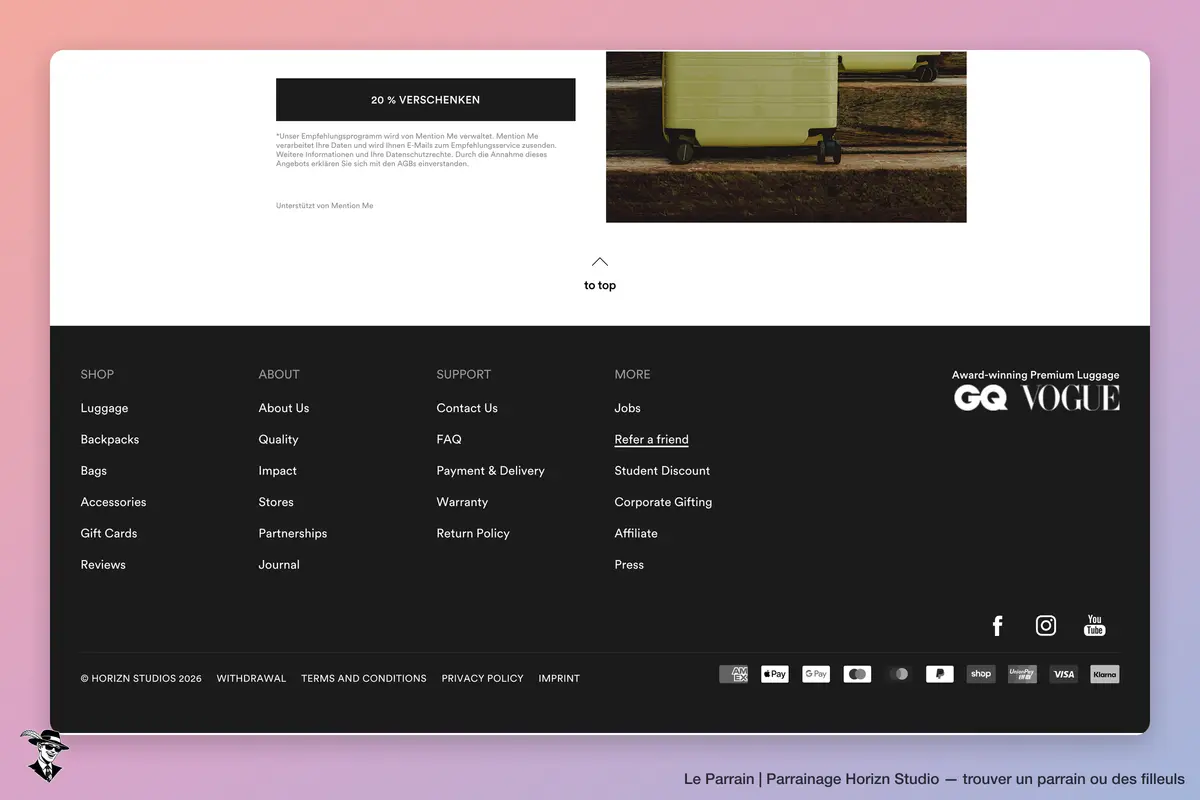Viewport: 1200px width, 800px height.
Task: Visit the Stores link
Action: click(x=276, y=502)
